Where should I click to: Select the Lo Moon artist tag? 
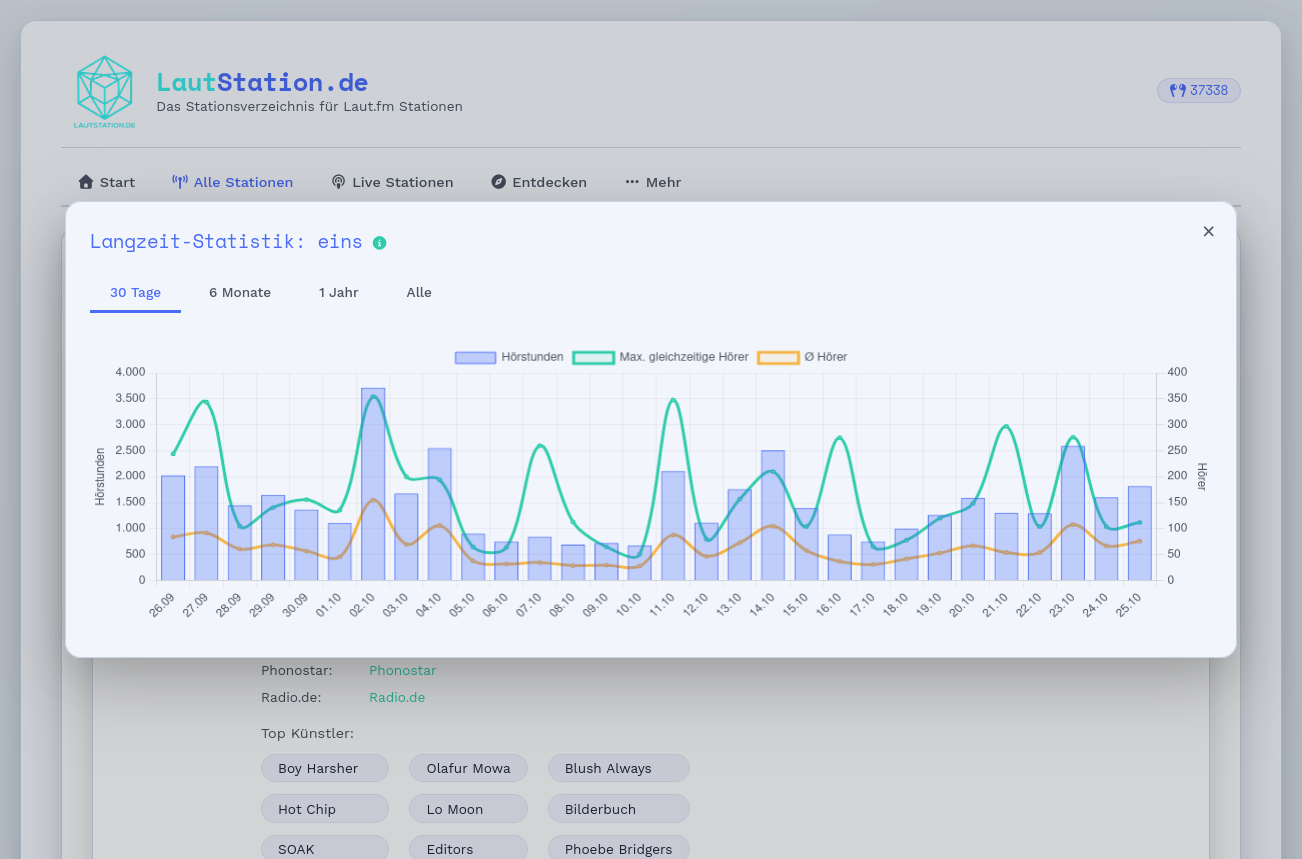[468, 809]
